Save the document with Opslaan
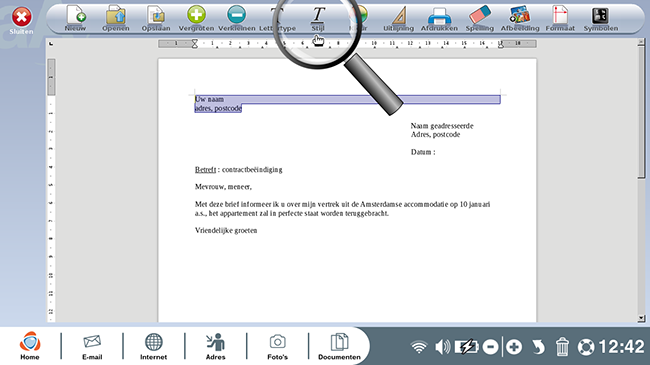Image resolution: width=650 pixels, height=365 pixels. click(156, 19)
